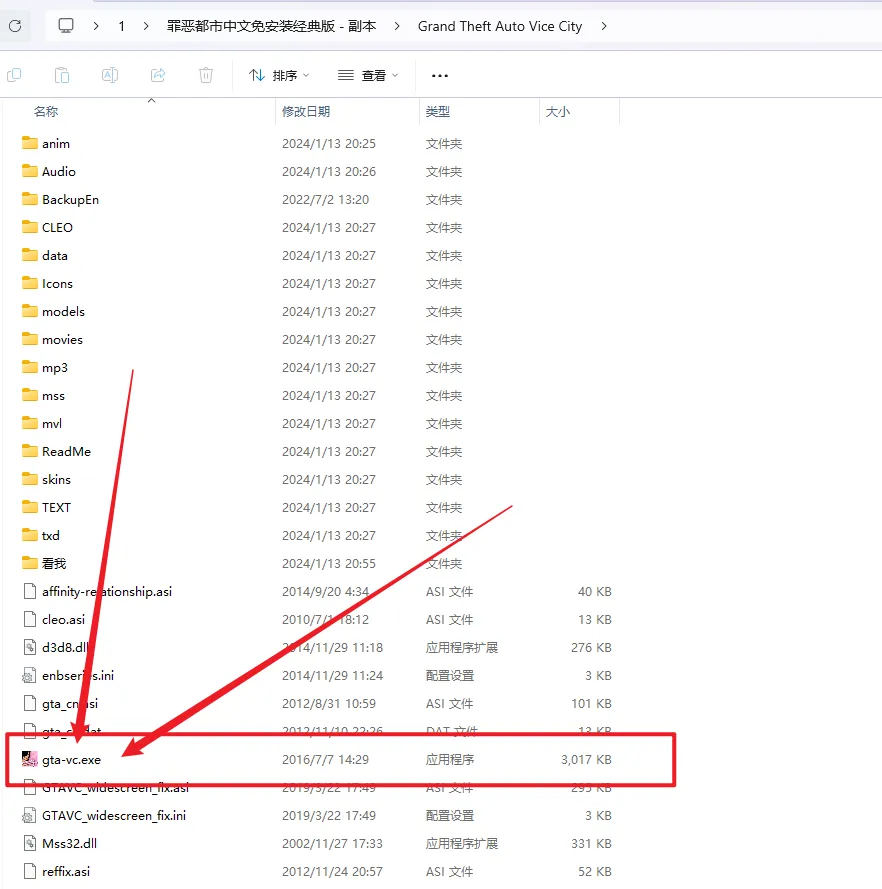Screen dimensions: 882x889
Task: Sort by 名称 column header
Action: (46, 112)
